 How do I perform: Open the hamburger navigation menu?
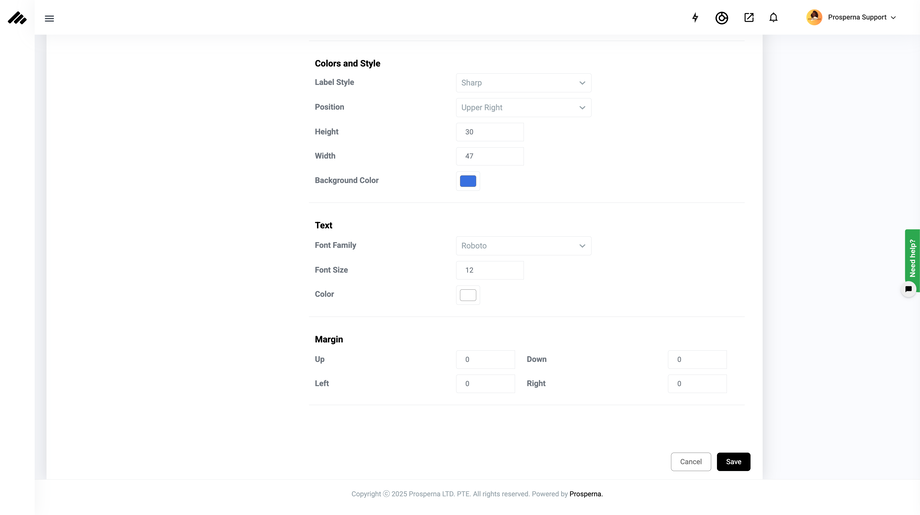coord(49,18)
